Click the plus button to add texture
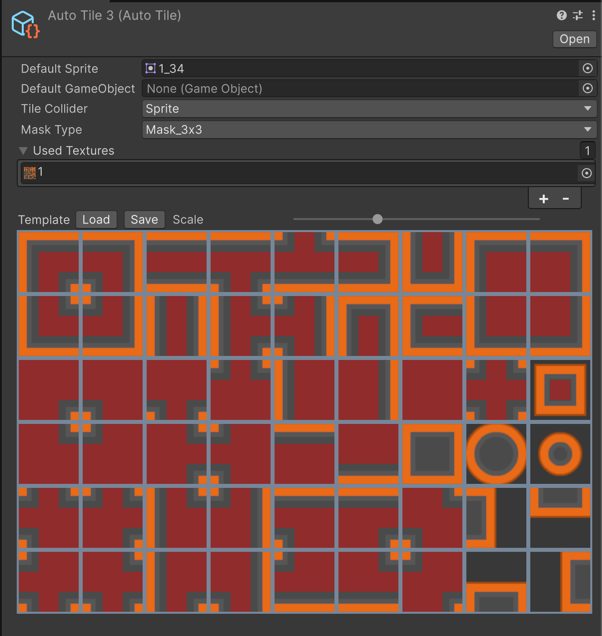This screenshot has width=602, height=636. [x=543, y=198]
